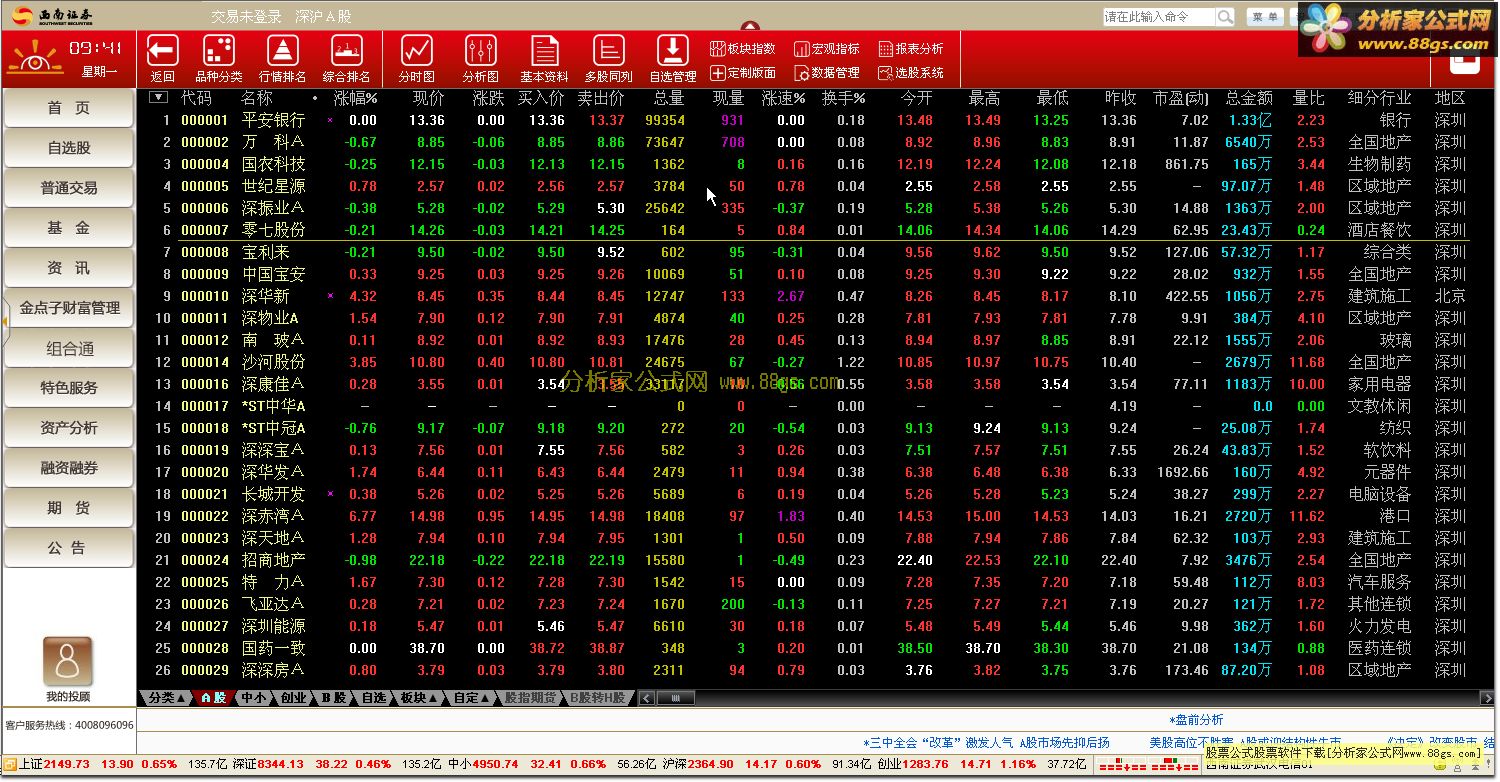Viewport: 1500px width, 782px height.
Task: Click the horizontal scrollbar thumb
Action: 676,698
